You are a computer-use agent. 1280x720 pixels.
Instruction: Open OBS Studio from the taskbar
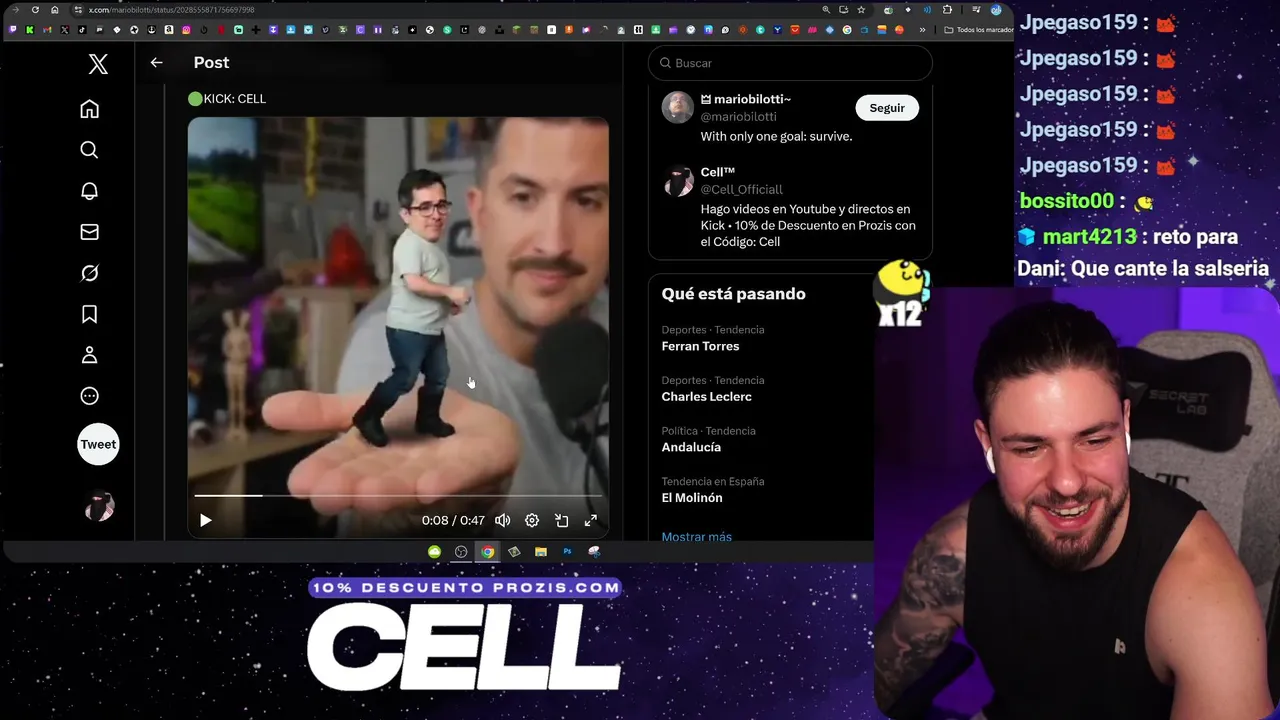[461, 552]
